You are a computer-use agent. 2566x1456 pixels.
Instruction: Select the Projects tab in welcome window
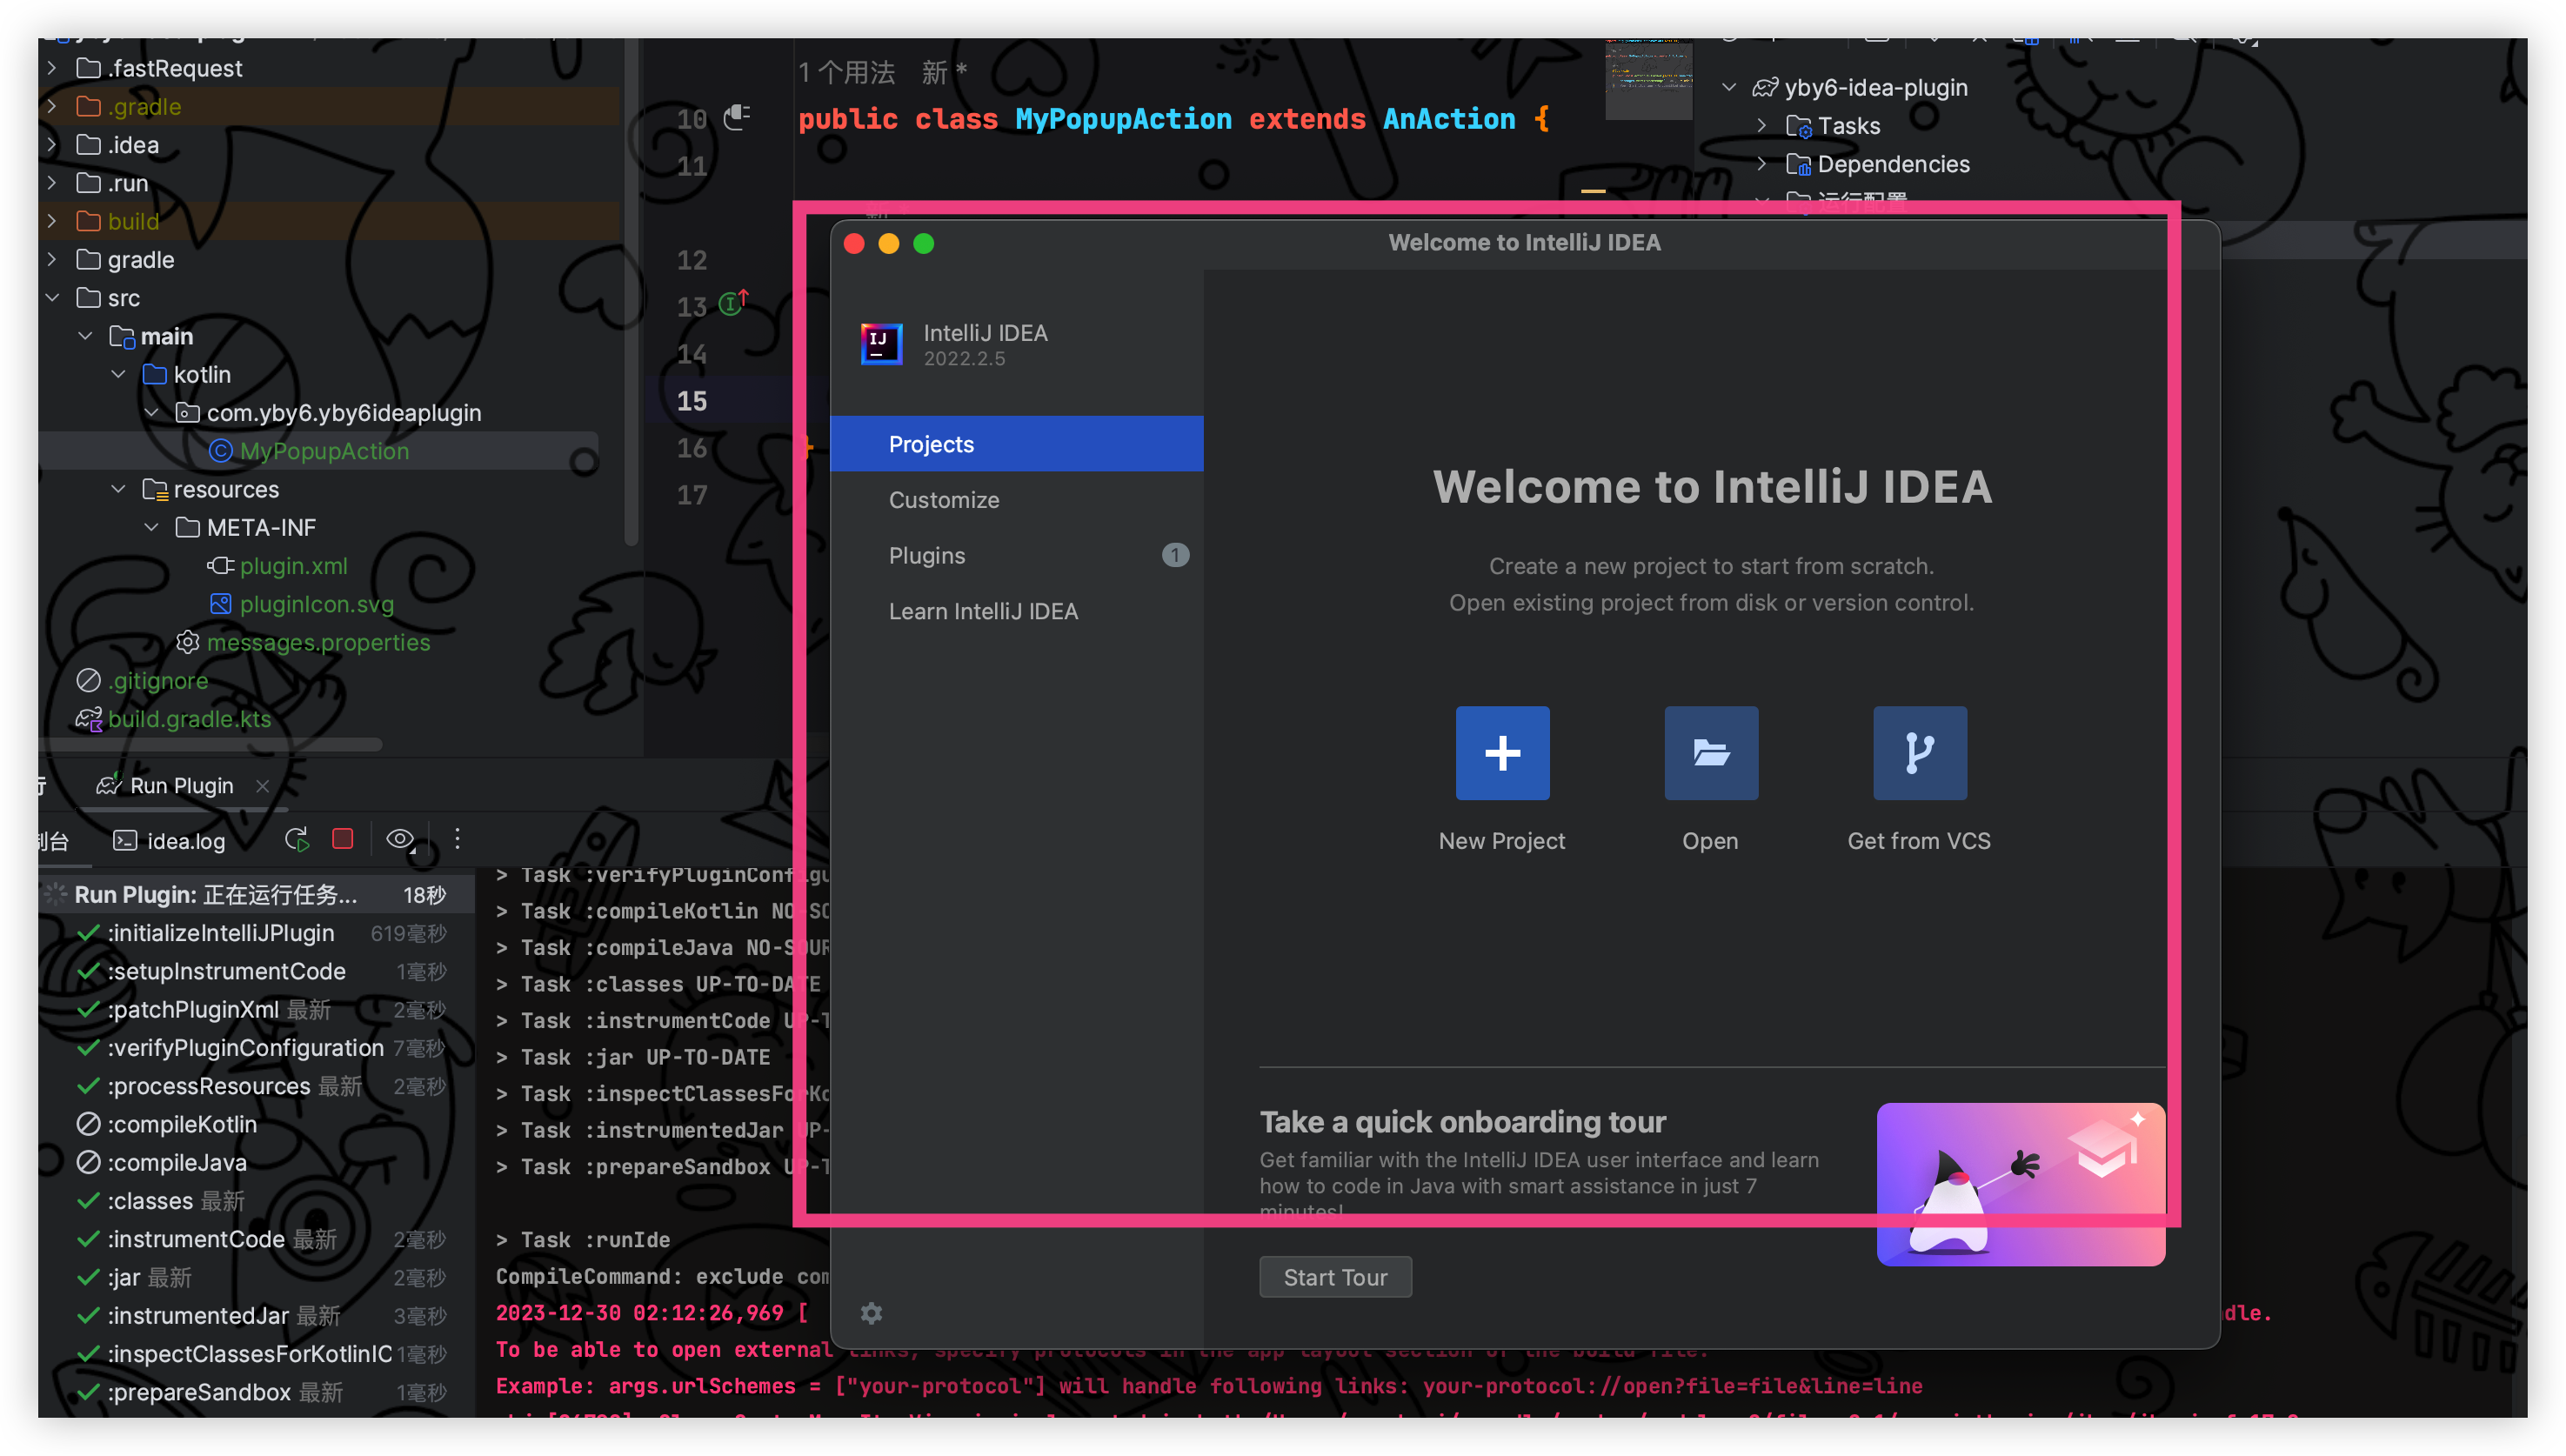(x=1016, y=444)
